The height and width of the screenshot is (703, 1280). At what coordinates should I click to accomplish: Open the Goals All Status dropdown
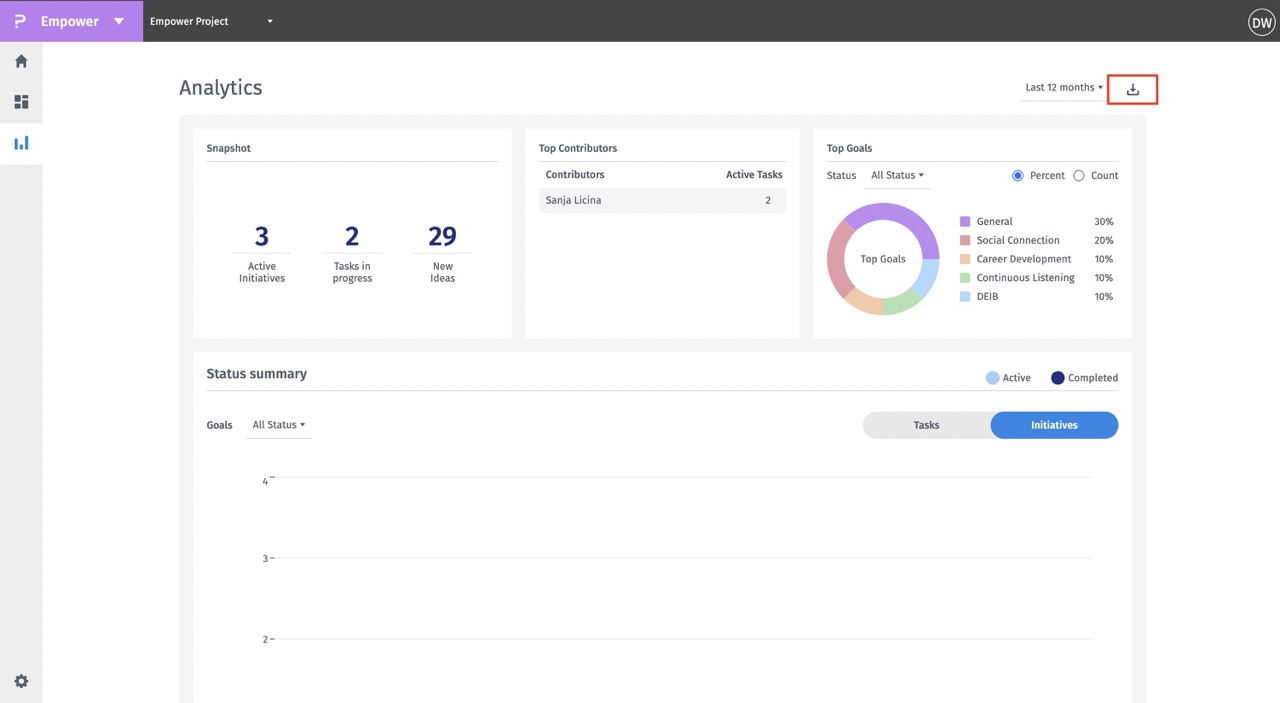point(278,425)
